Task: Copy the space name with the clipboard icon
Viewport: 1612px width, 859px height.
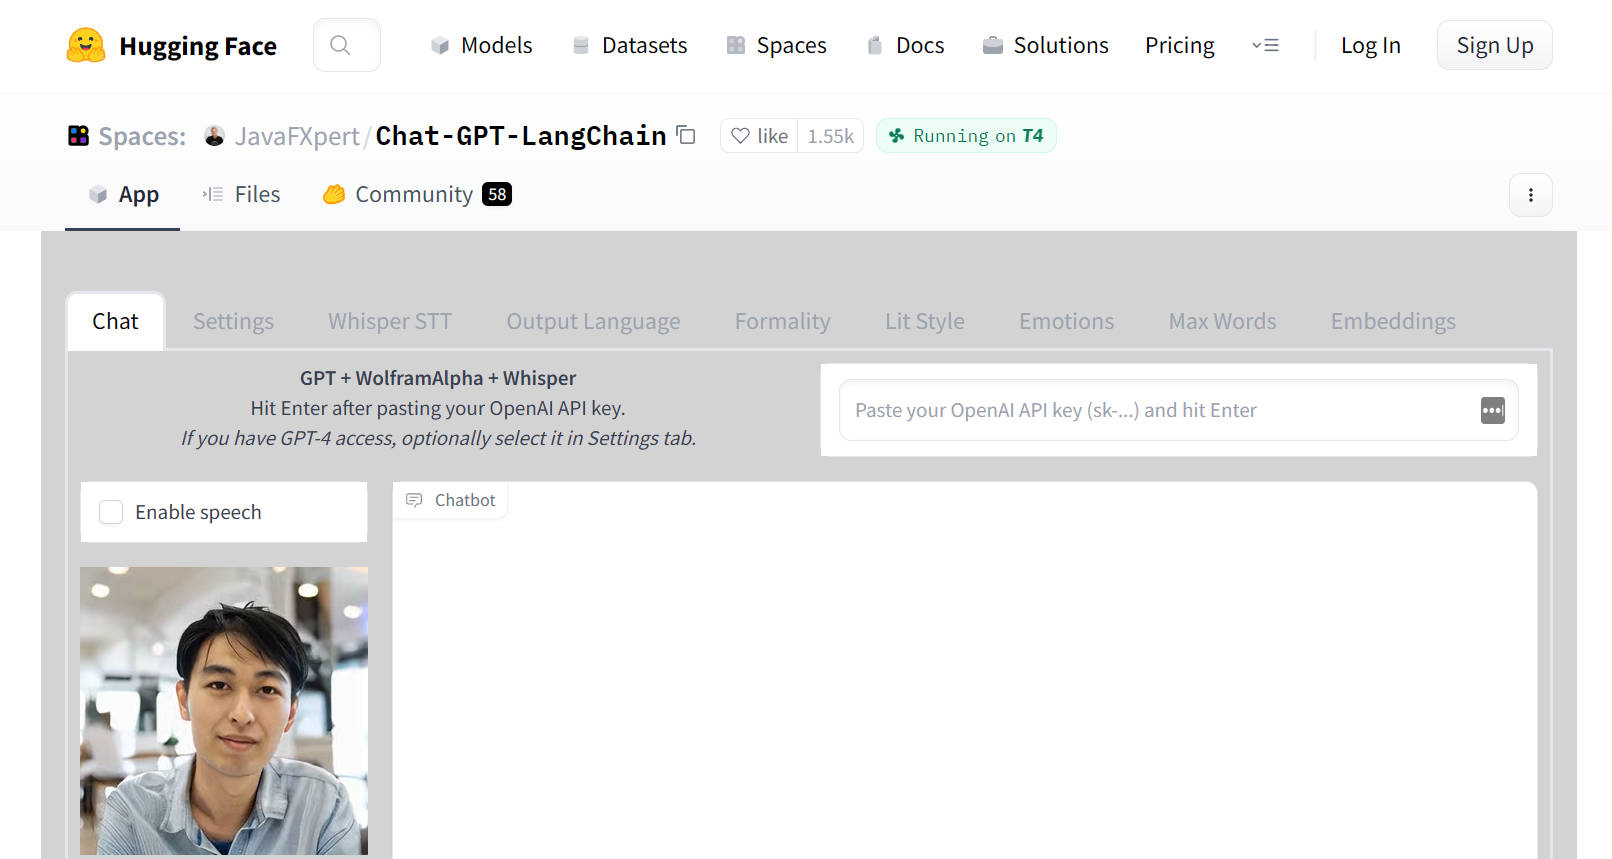Action: (x=686, y=135)
